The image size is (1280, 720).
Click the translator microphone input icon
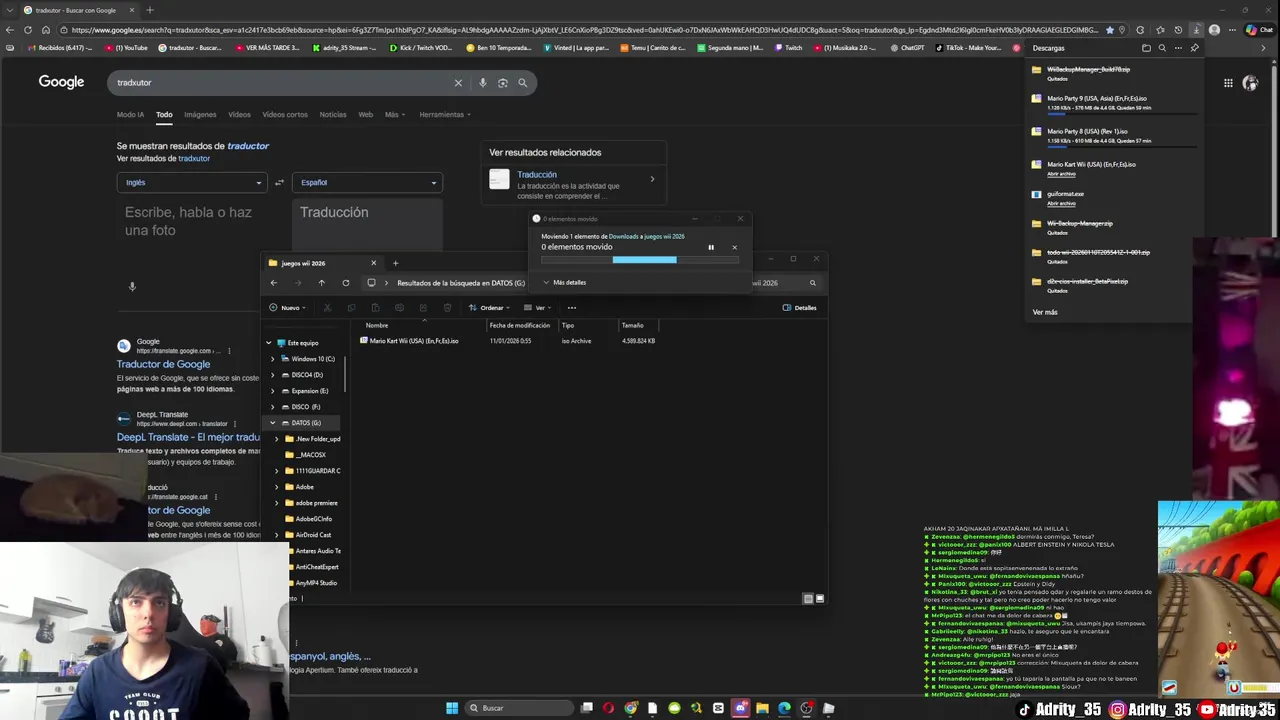pyautogui.click(x=132, y=287)
